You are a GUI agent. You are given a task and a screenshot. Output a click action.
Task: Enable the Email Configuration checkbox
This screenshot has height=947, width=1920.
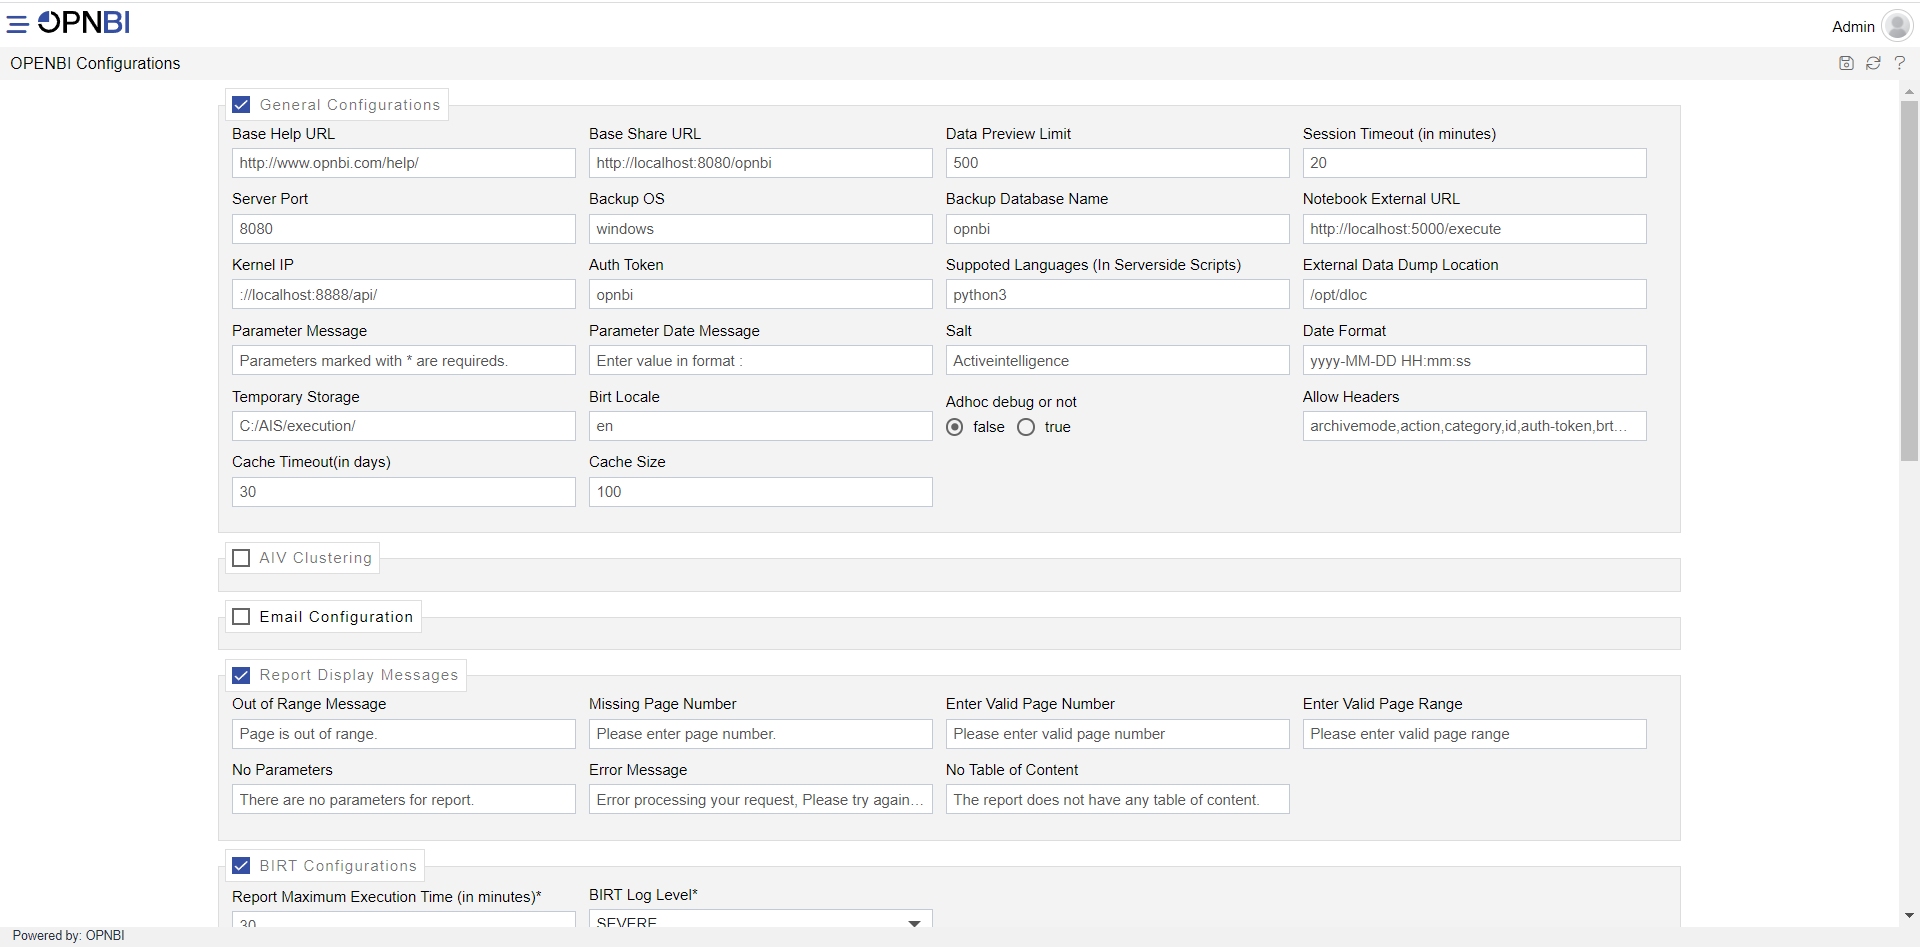[x=241, y=617]
